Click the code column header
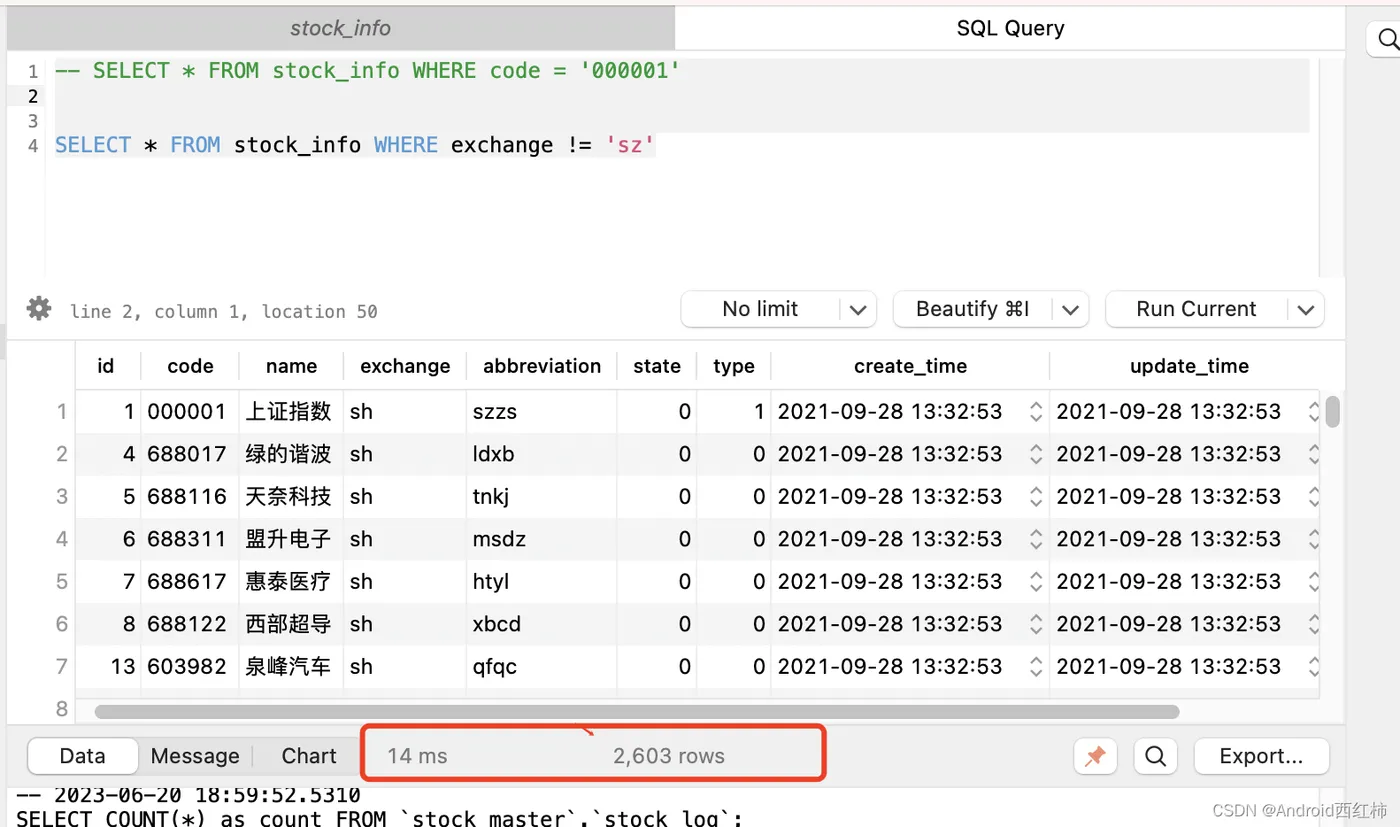This screenshot has width=1400, height=827. pos(190,366)
